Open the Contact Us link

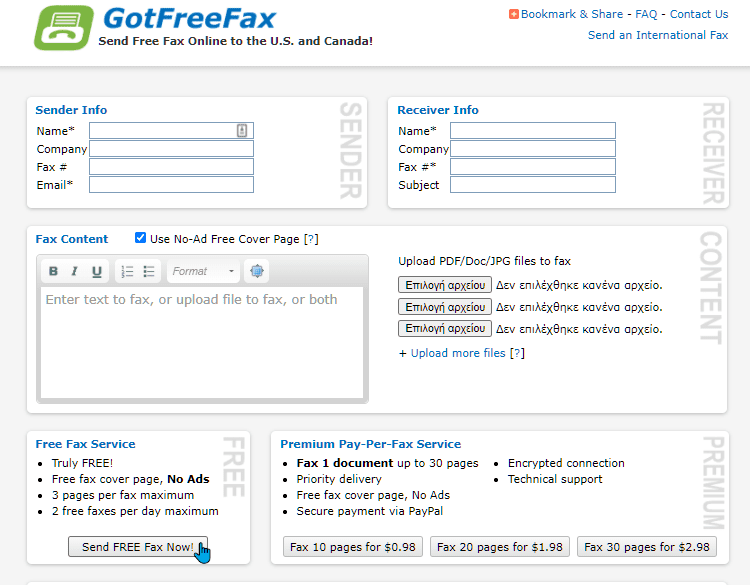tap(699, 14)
